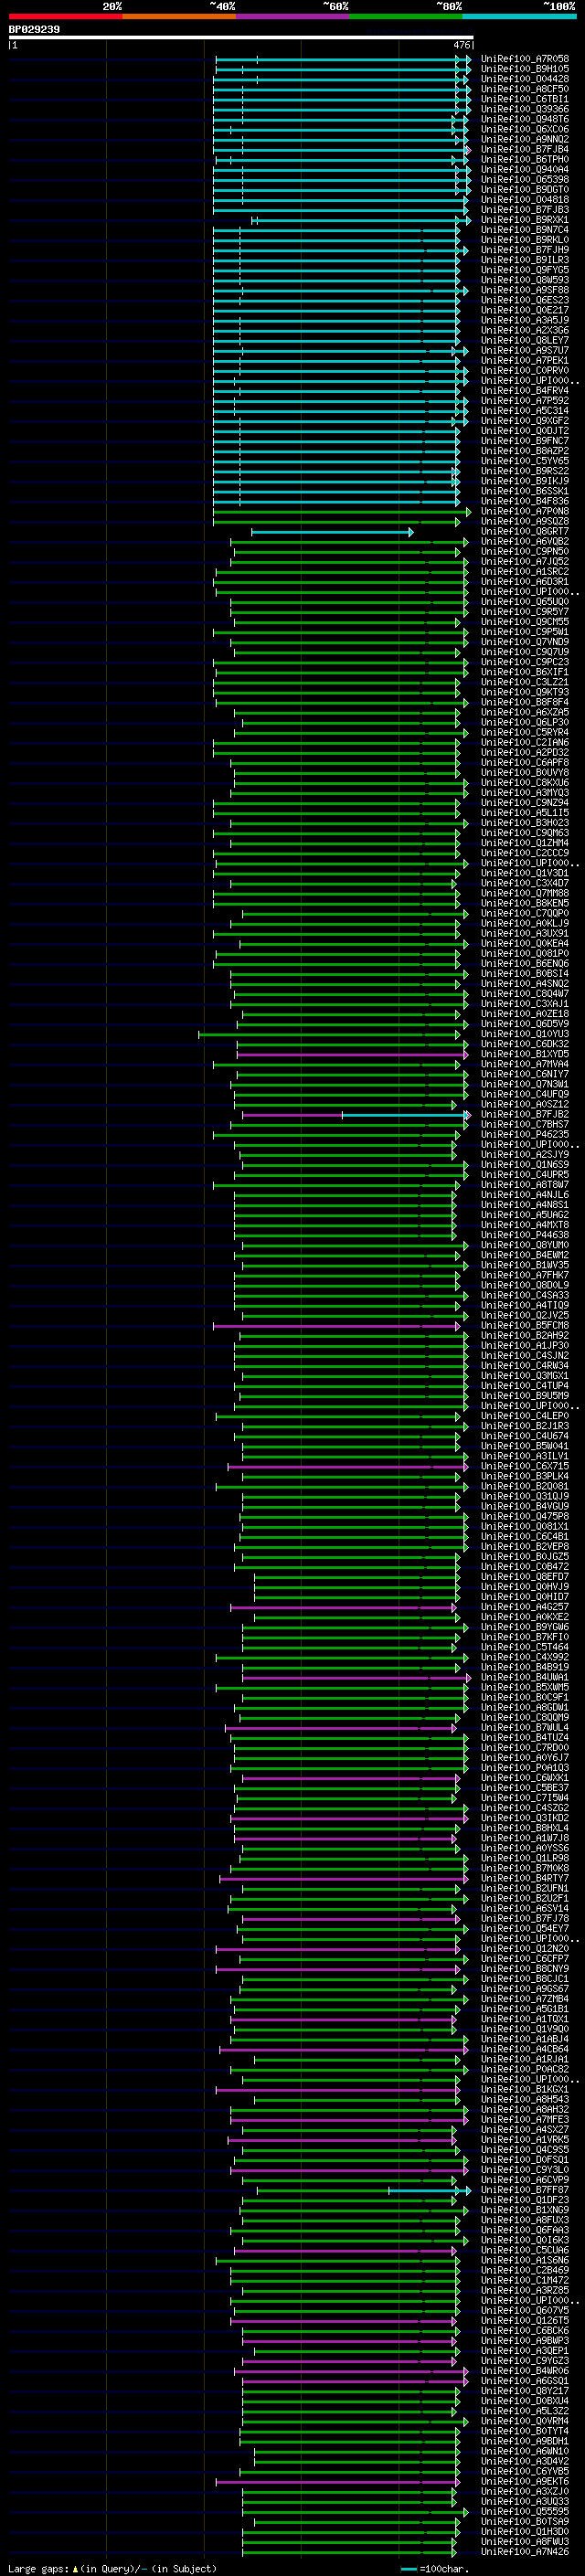This screenshot has height=2576, width=585.
Task: Click hit label UniRef100_P0AC82
Action: pos(525,2069)
